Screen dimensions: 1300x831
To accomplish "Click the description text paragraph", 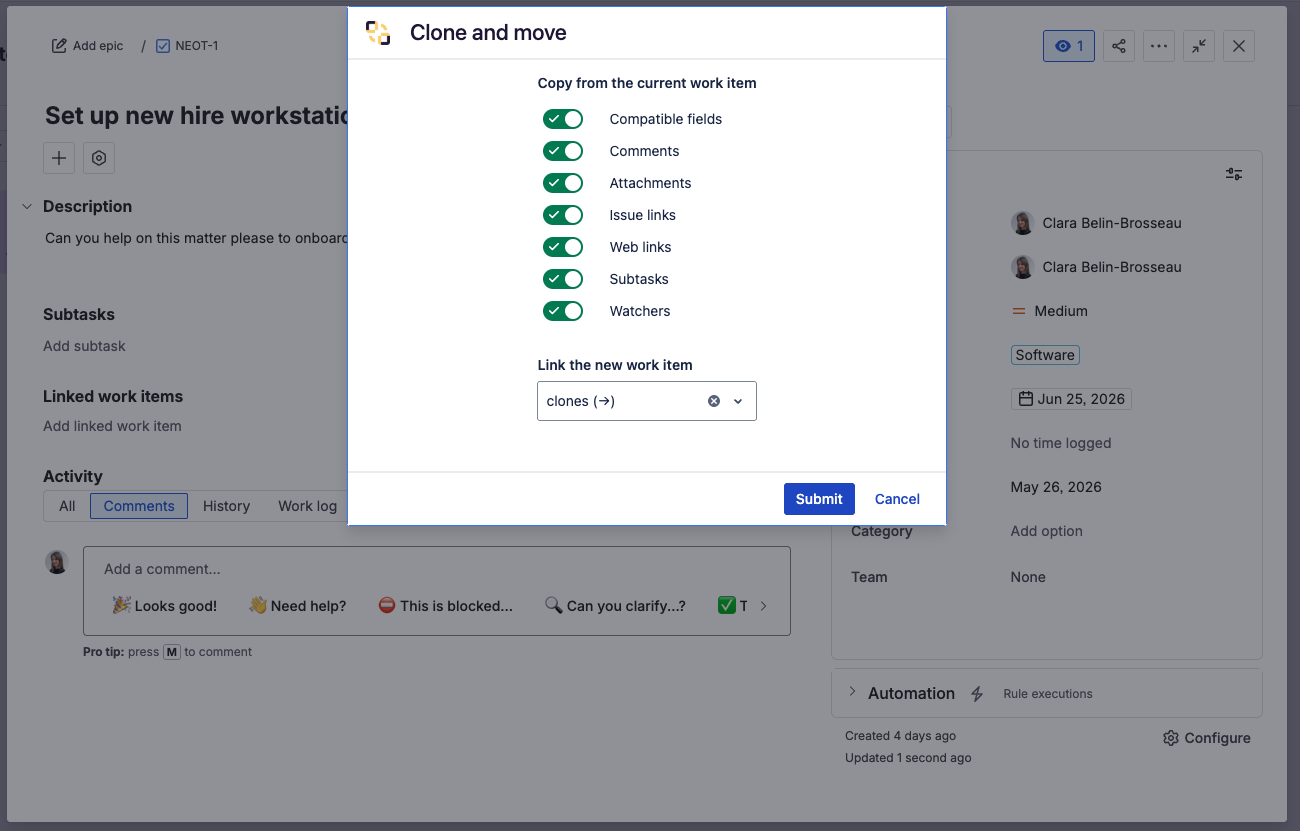I will tap(196, 238).
